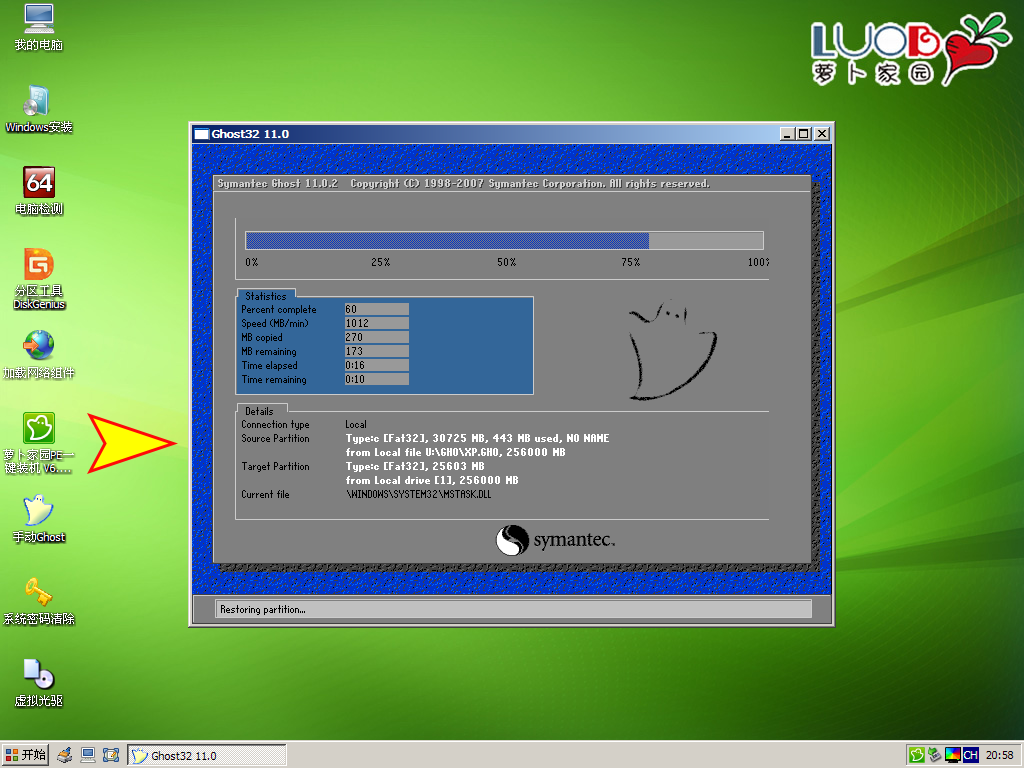Open the 电脑检测 hardware check icon
The image size is (1024, 768).
tap(38, 182)
